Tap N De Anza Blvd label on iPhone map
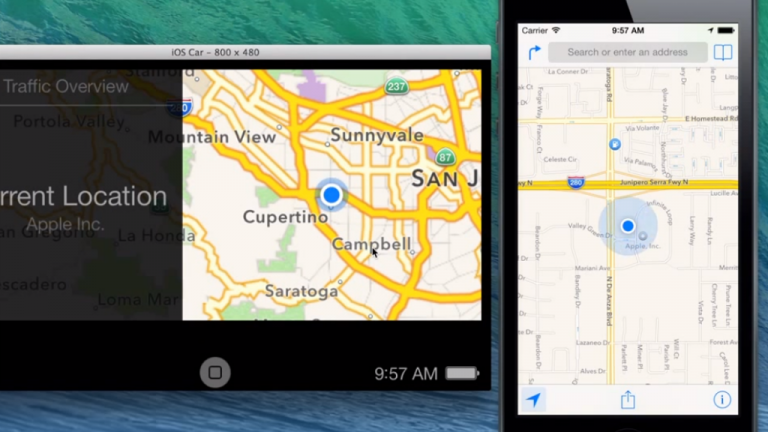 [609, 301]
